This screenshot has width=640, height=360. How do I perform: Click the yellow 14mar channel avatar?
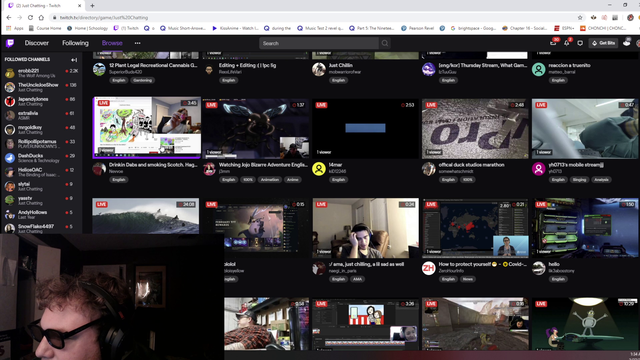(319, 169)
